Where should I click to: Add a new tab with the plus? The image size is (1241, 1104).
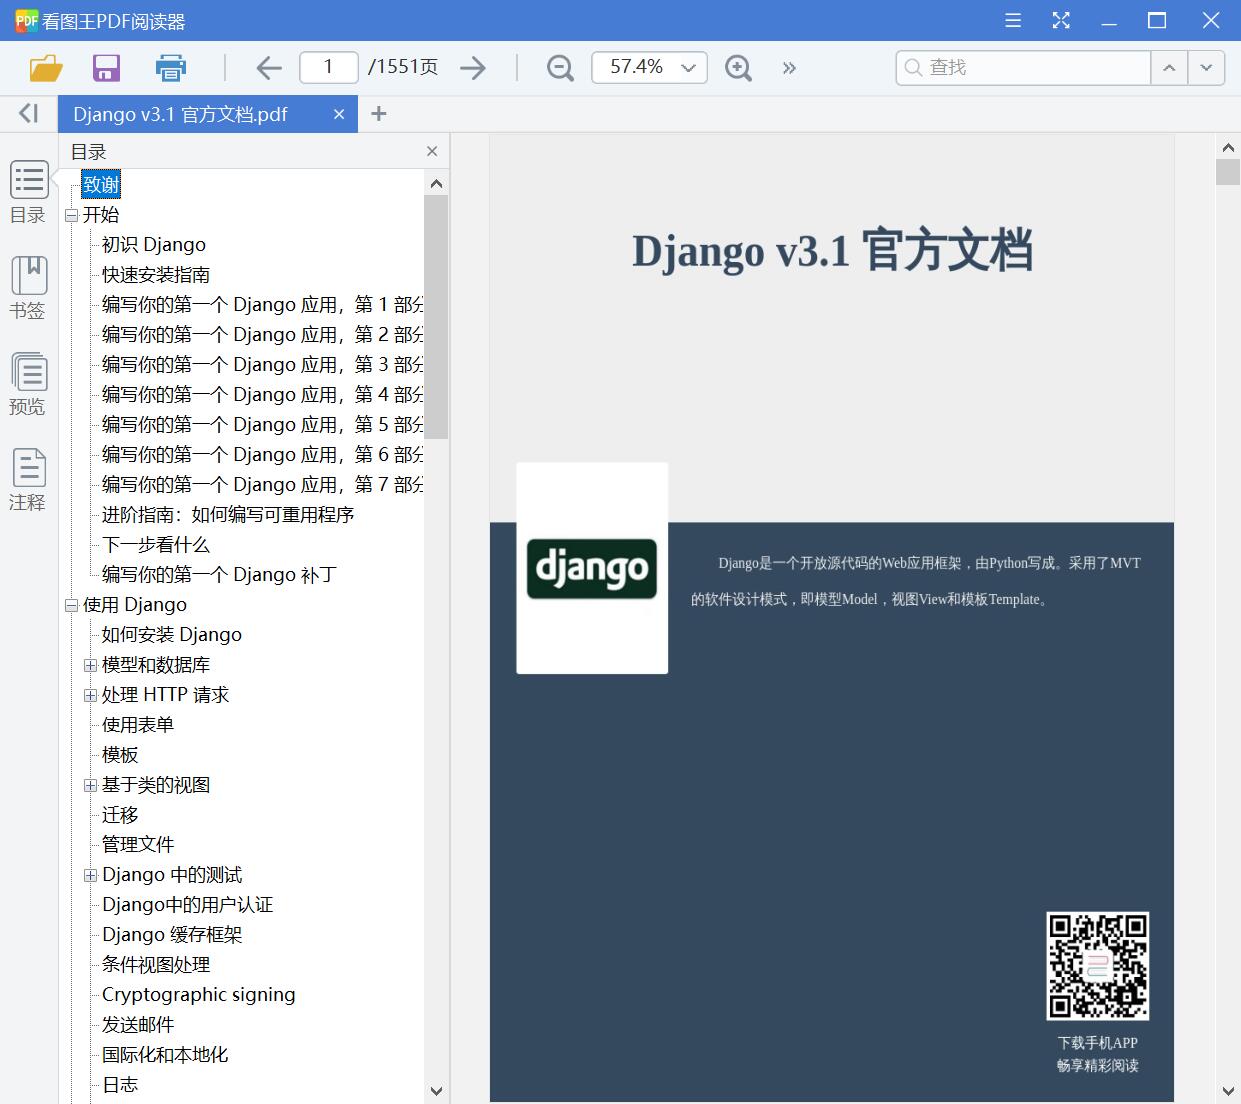click(x=378, y=114)
